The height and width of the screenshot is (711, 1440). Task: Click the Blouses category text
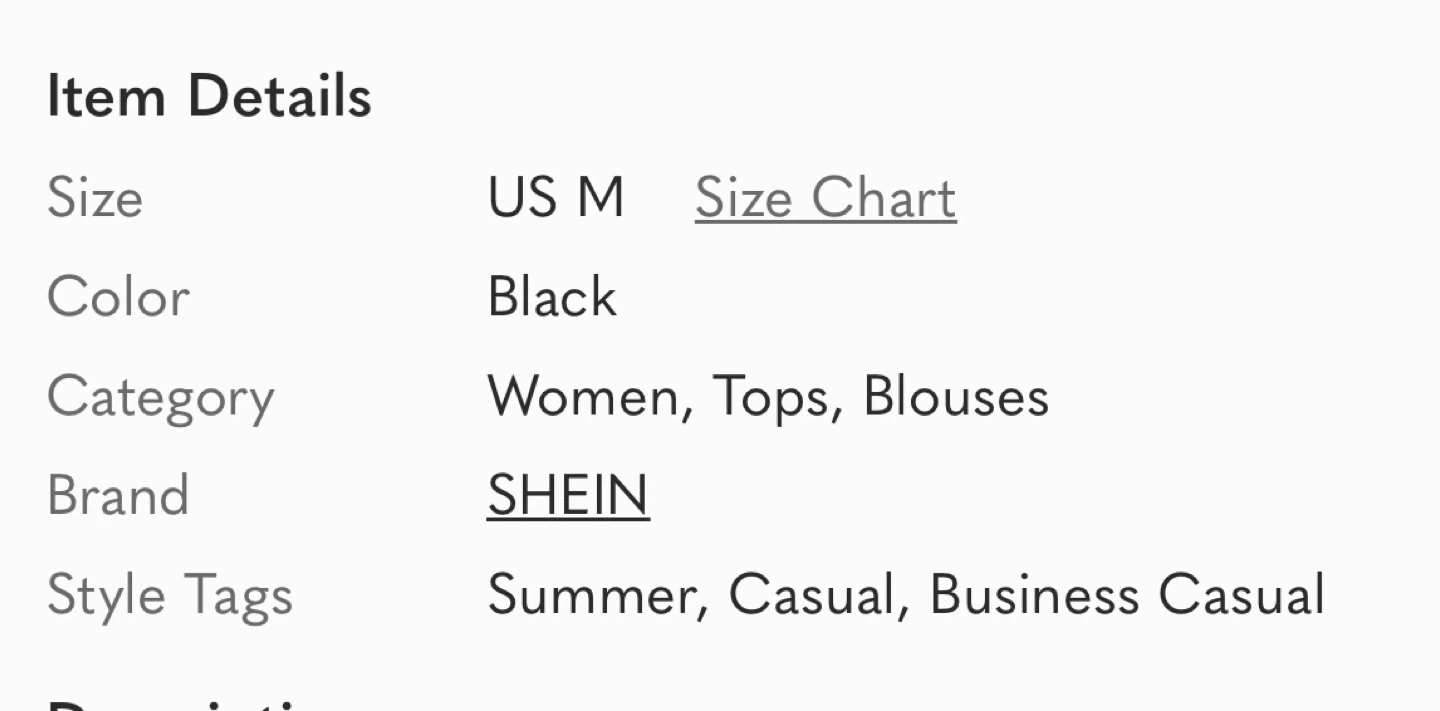pos(956,396)
